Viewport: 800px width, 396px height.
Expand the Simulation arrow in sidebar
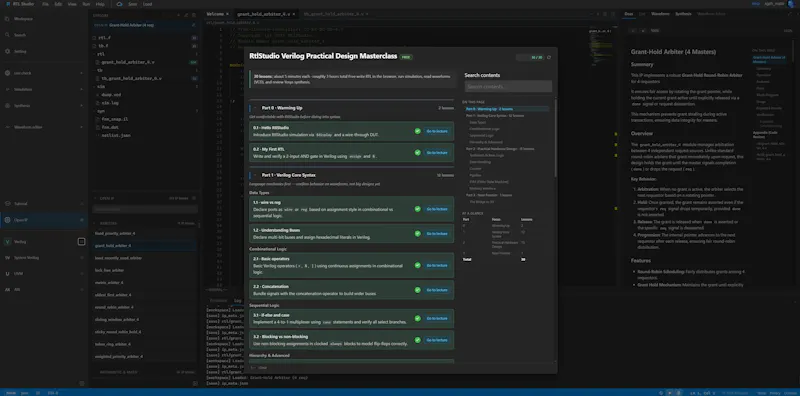click(82, 89)
